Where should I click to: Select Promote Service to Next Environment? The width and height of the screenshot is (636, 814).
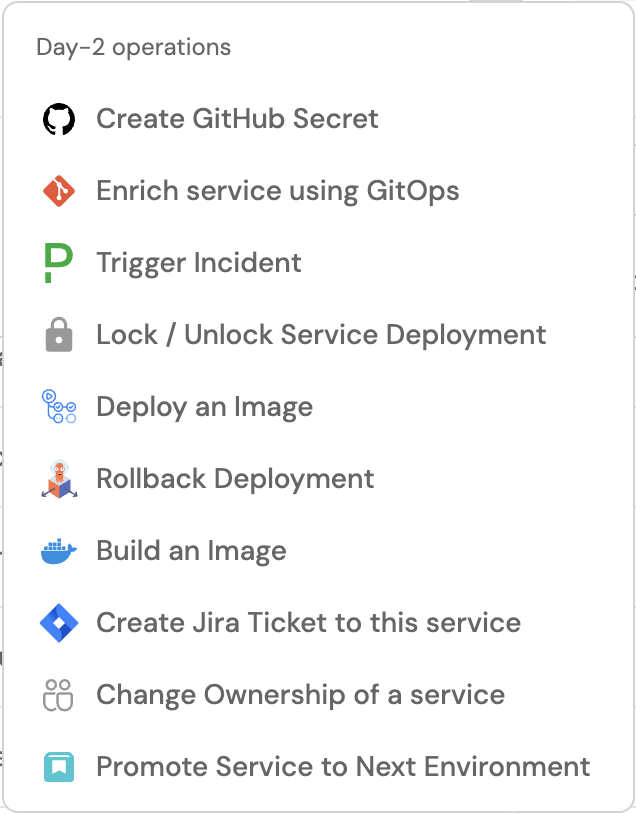(343, 767)
